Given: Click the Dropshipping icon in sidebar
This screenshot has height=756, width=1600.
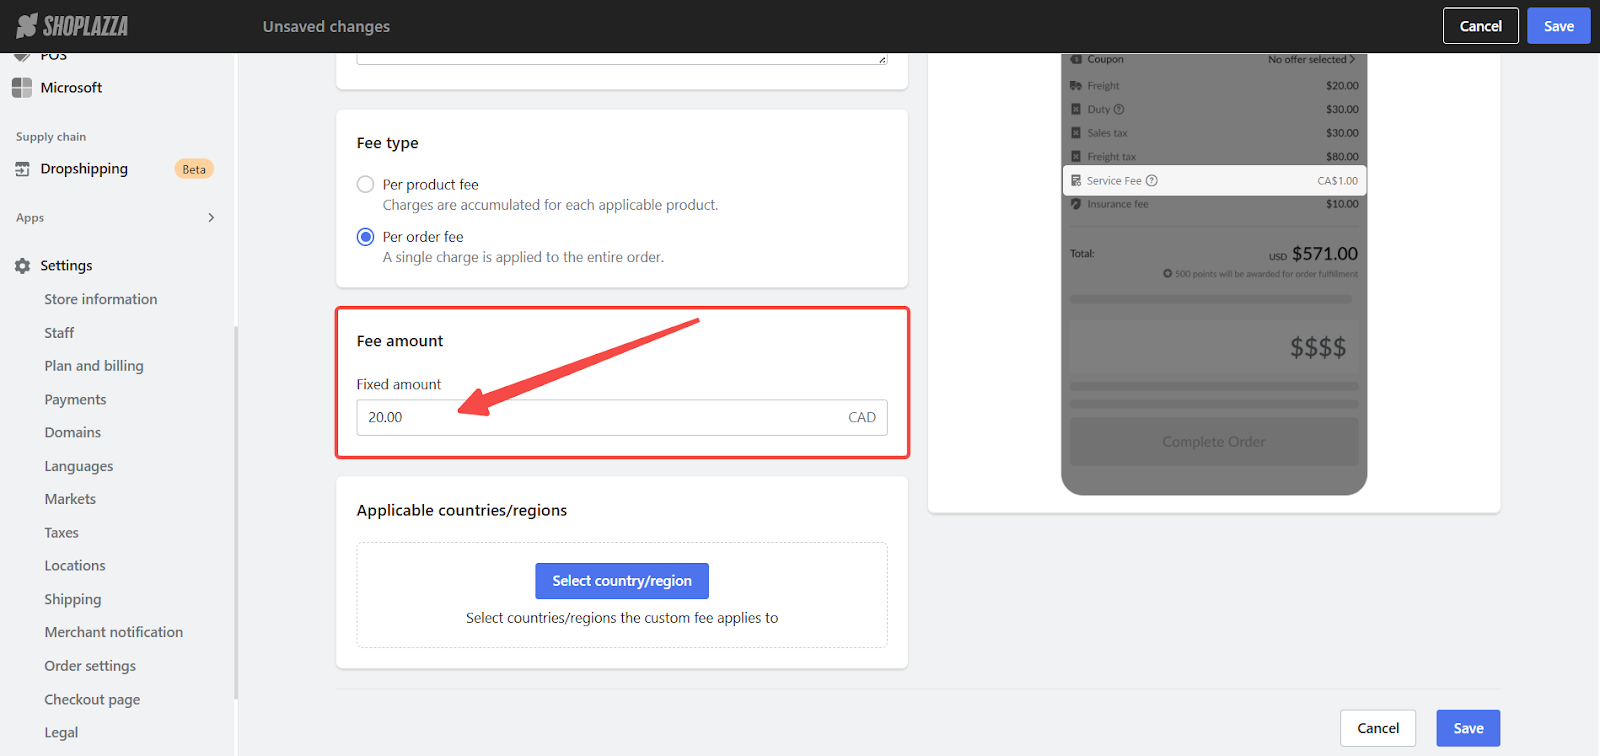Looking at the screenshot, I should 22,169.
